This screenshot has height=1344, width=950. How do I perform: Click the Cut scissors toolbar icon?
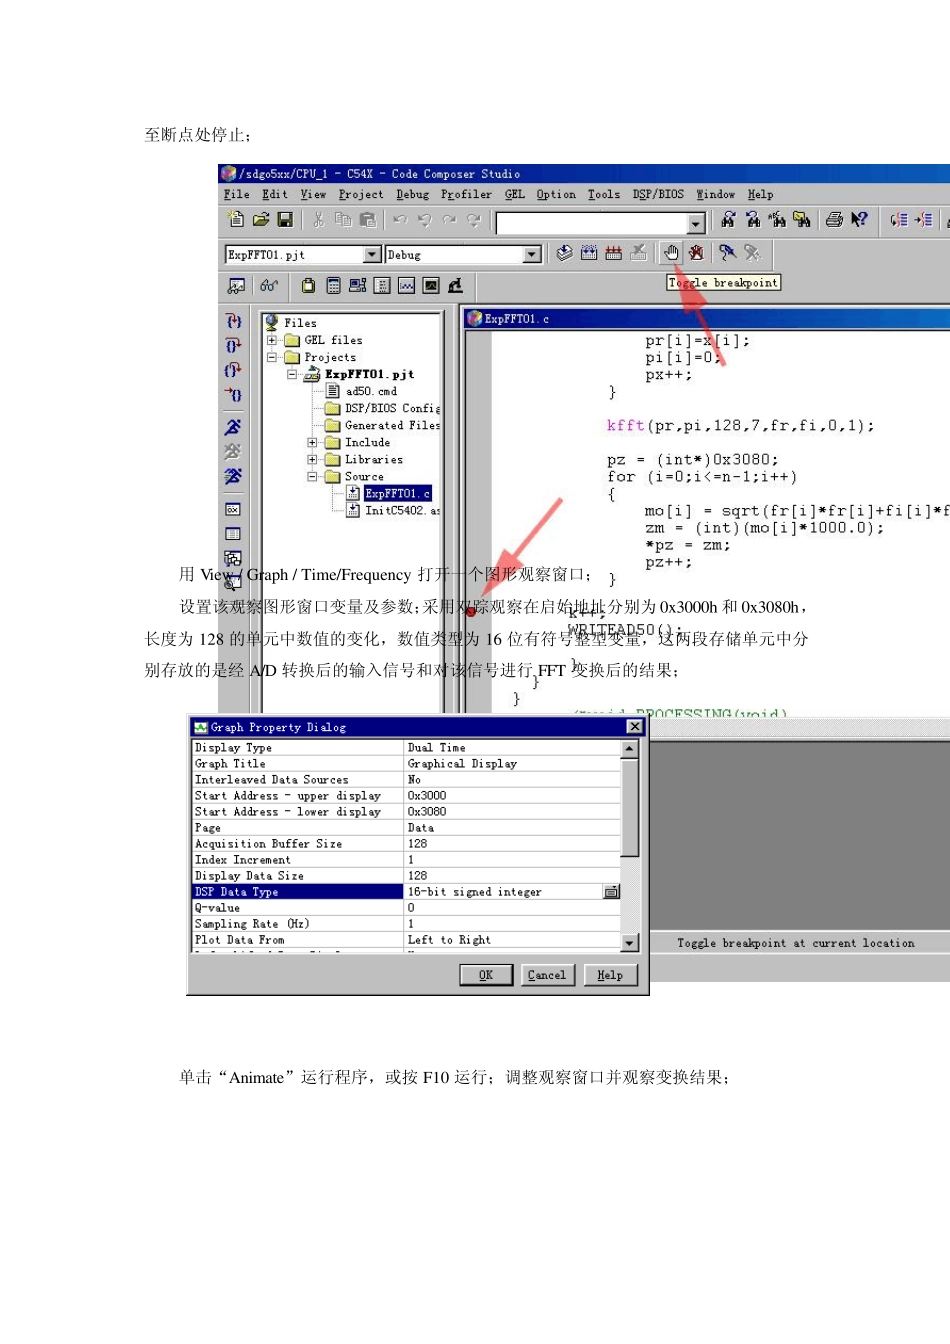point(318,220)
